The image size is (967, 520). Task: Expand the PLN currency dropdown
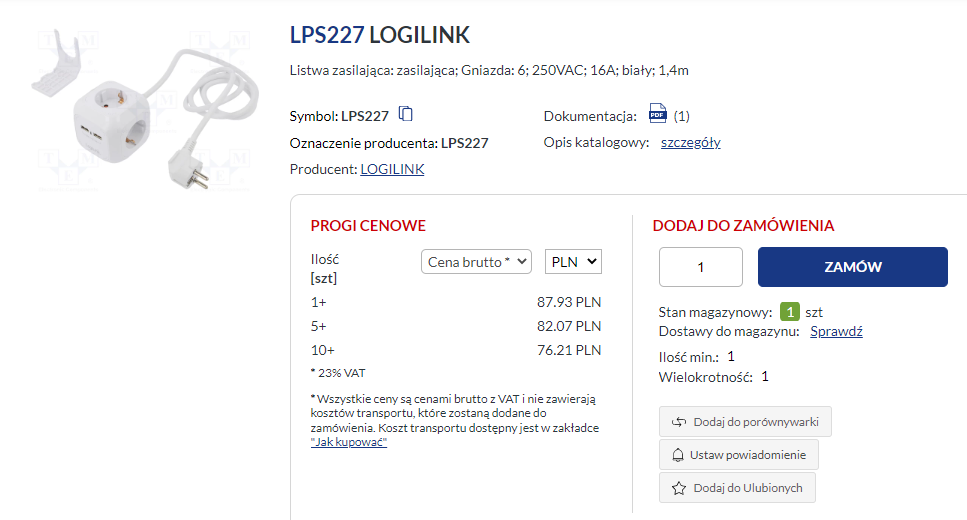click(x=574, y=262)
